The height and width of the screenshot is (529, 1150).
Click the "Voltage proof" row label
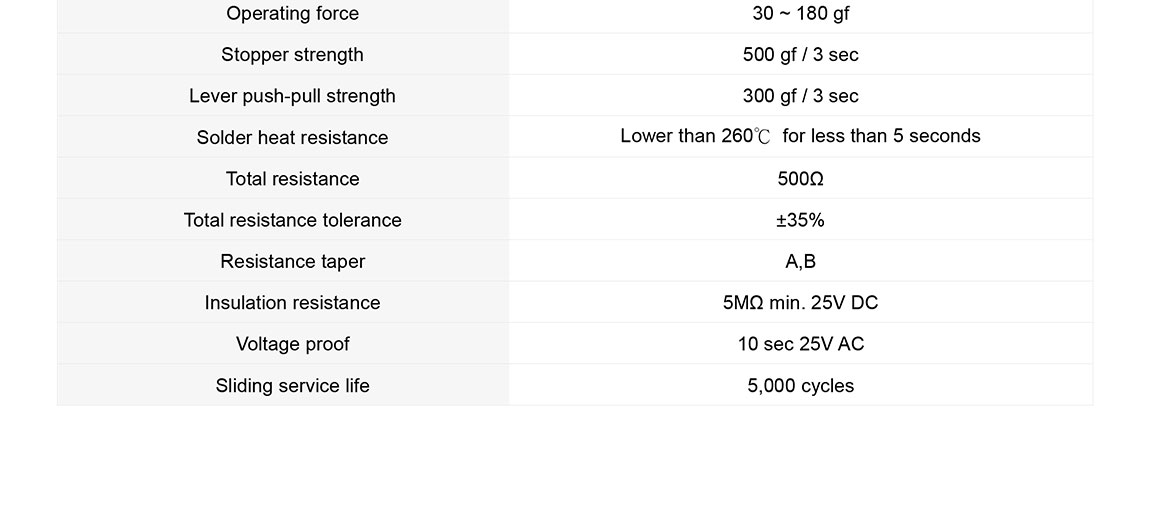(292, 344)
